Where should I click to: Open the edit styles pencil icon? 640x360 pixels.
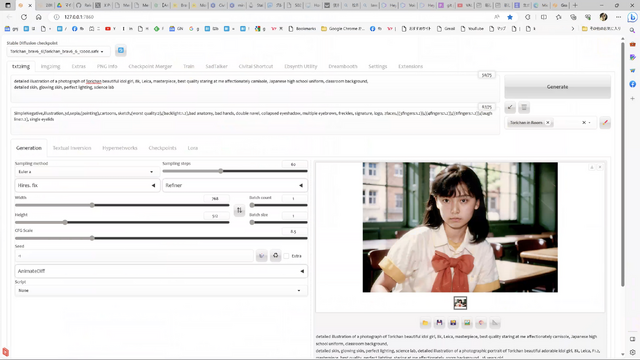[605, 122]
